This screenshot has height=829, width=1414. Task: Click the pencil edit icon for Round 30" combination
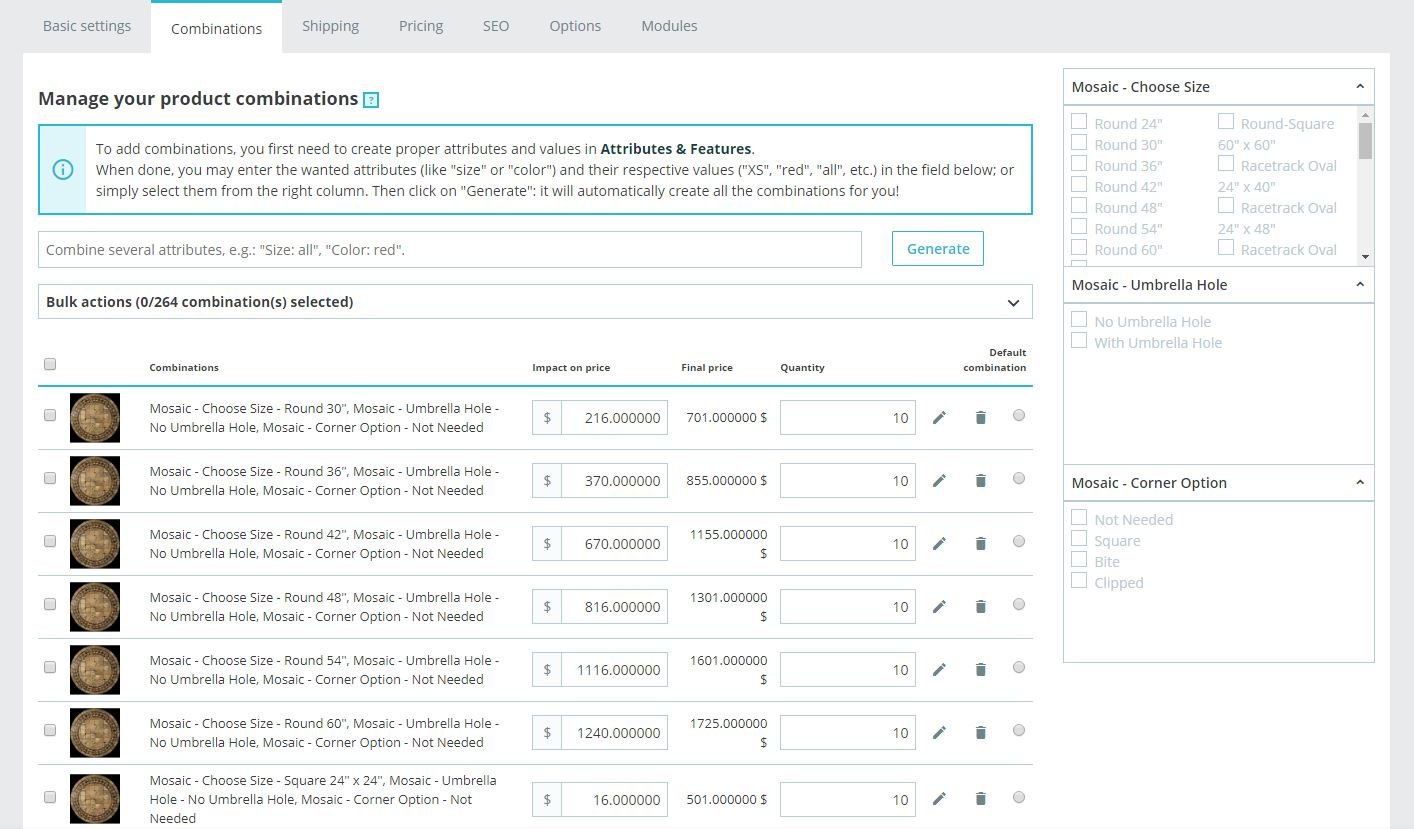[x=939, y=418]
